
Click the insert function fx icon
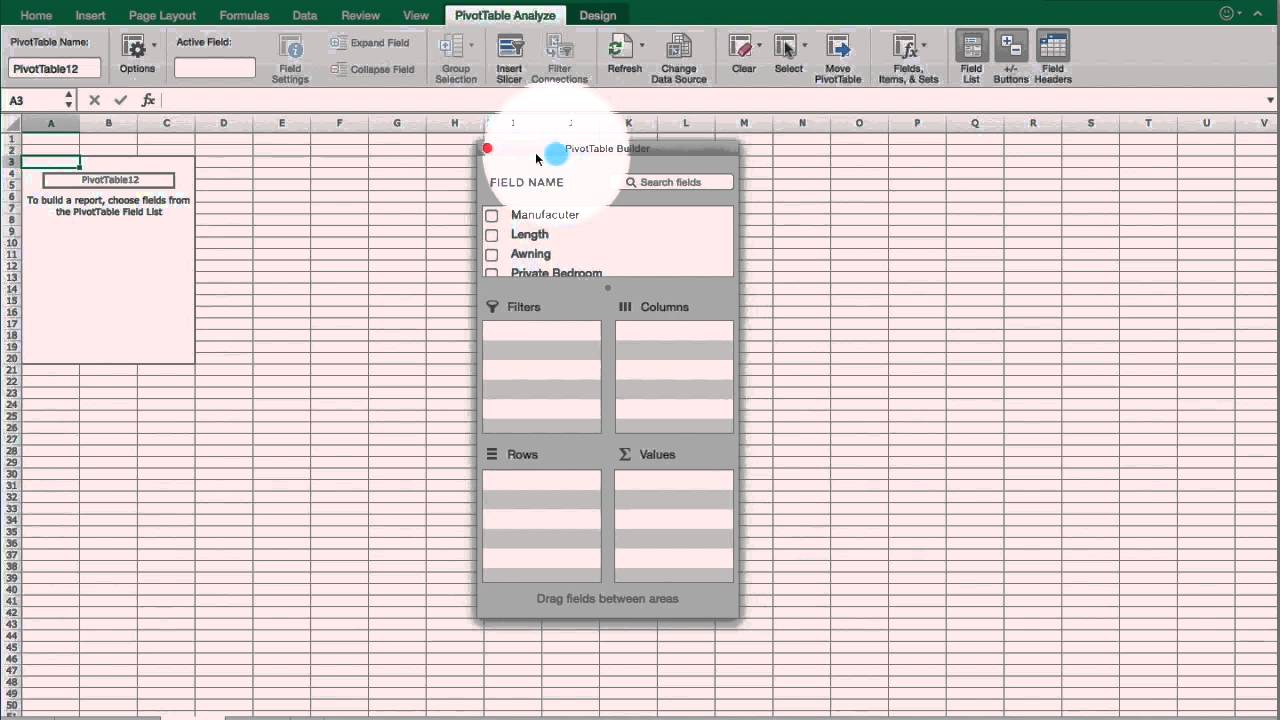click(148, 100)
